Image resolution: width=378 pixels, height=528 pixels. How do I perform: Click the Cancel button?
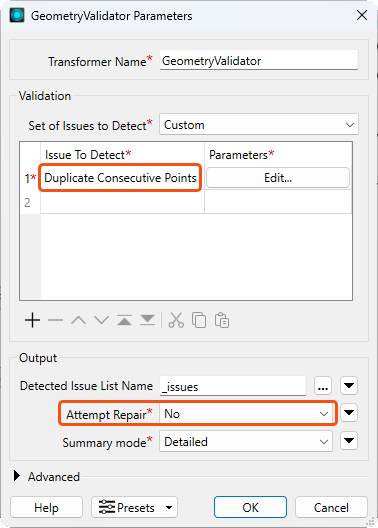point(331,507)
